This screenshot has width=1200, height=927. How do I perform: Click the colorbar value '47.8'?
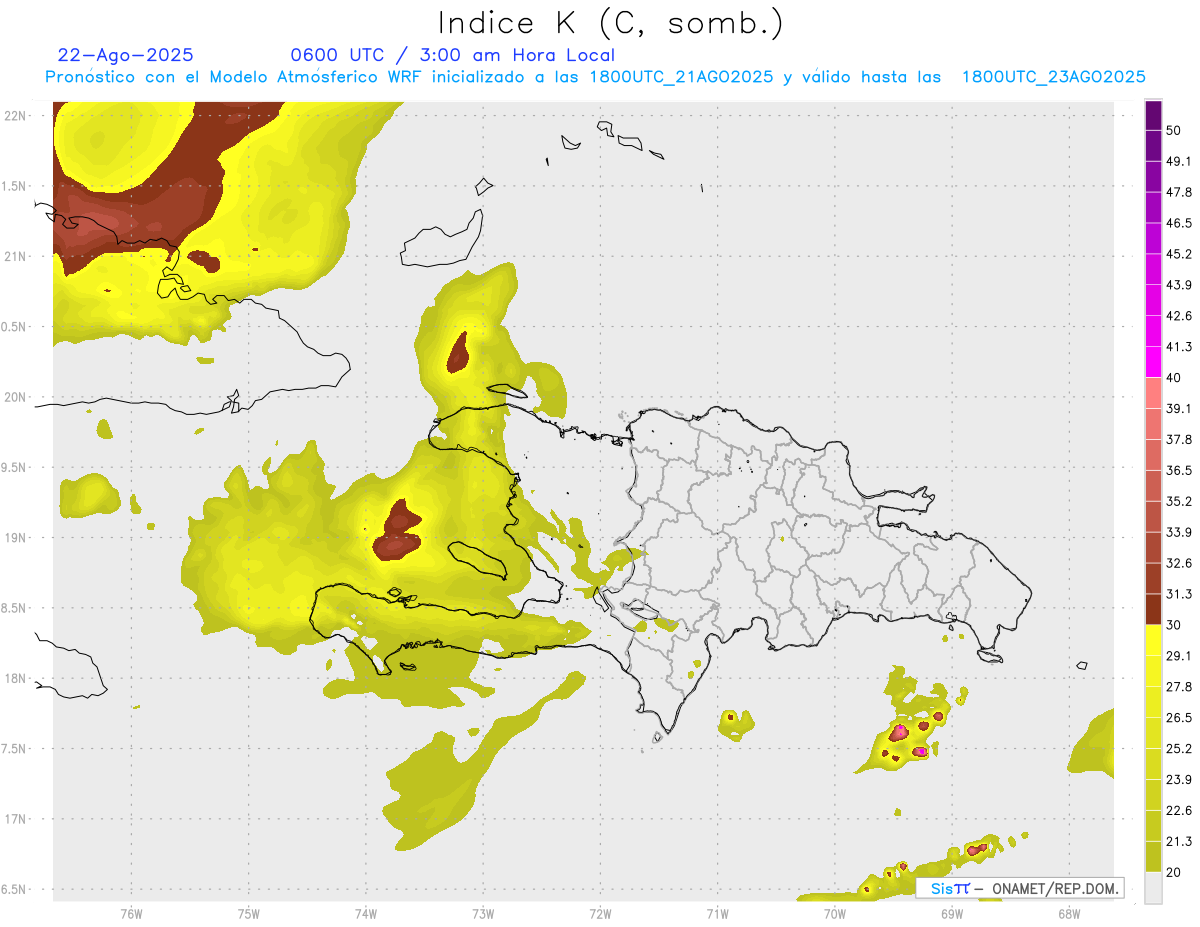(1179, 193)
